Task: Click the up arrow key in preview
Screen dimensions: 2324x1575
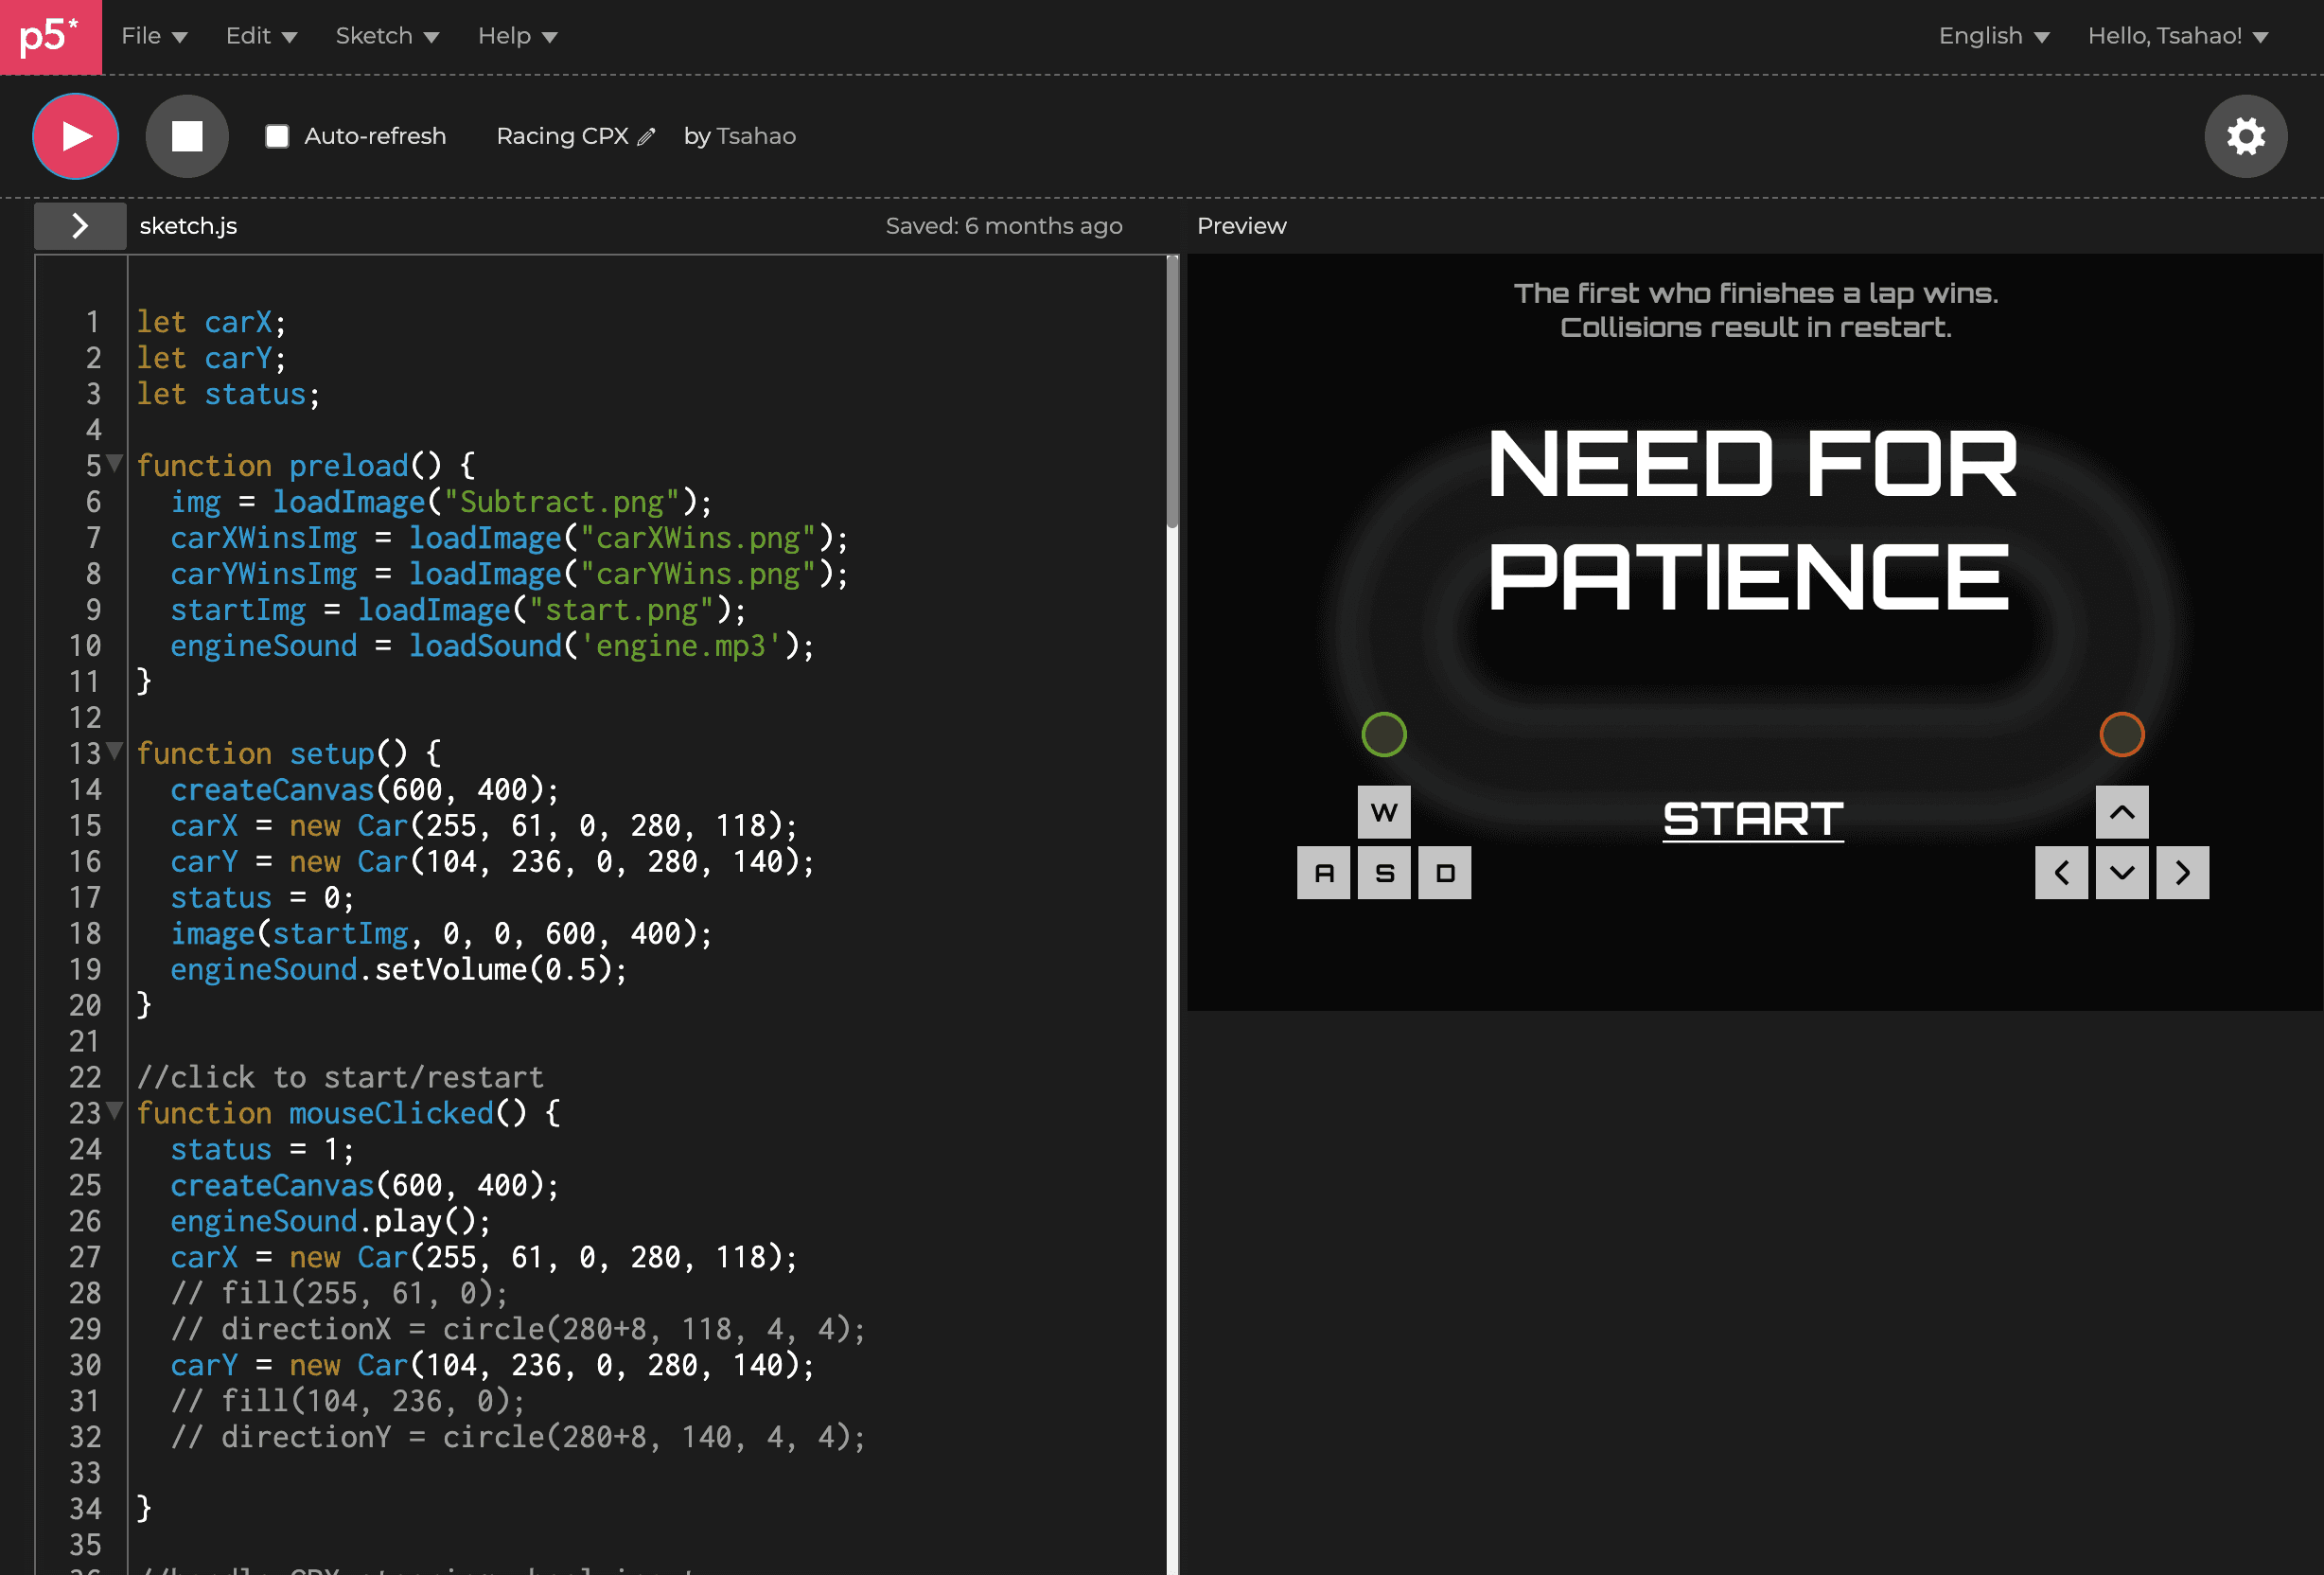Action: (2121, 812)
